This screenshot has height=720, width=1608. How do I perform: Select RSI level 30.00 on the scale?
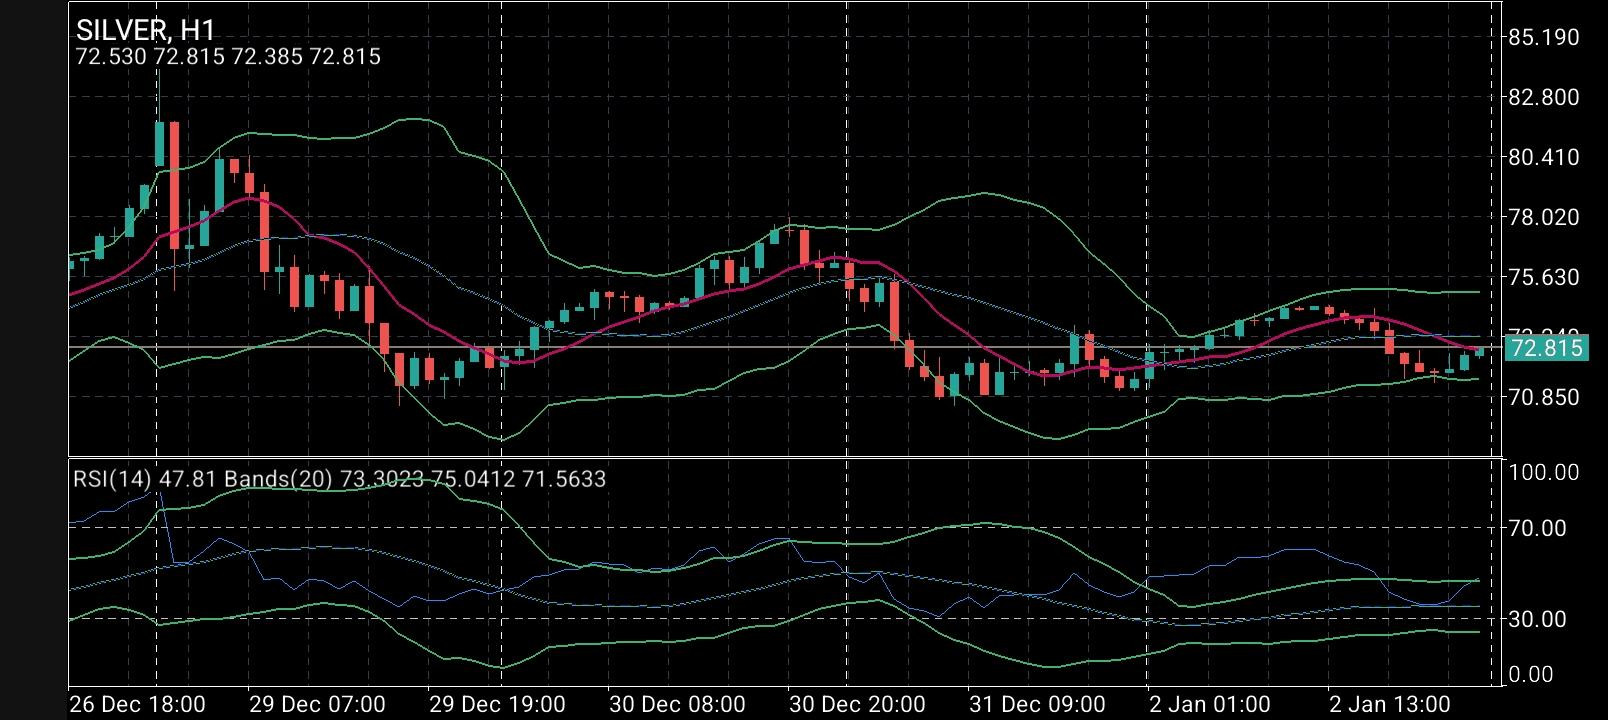pyautogui.click(x=1538, y=619)
